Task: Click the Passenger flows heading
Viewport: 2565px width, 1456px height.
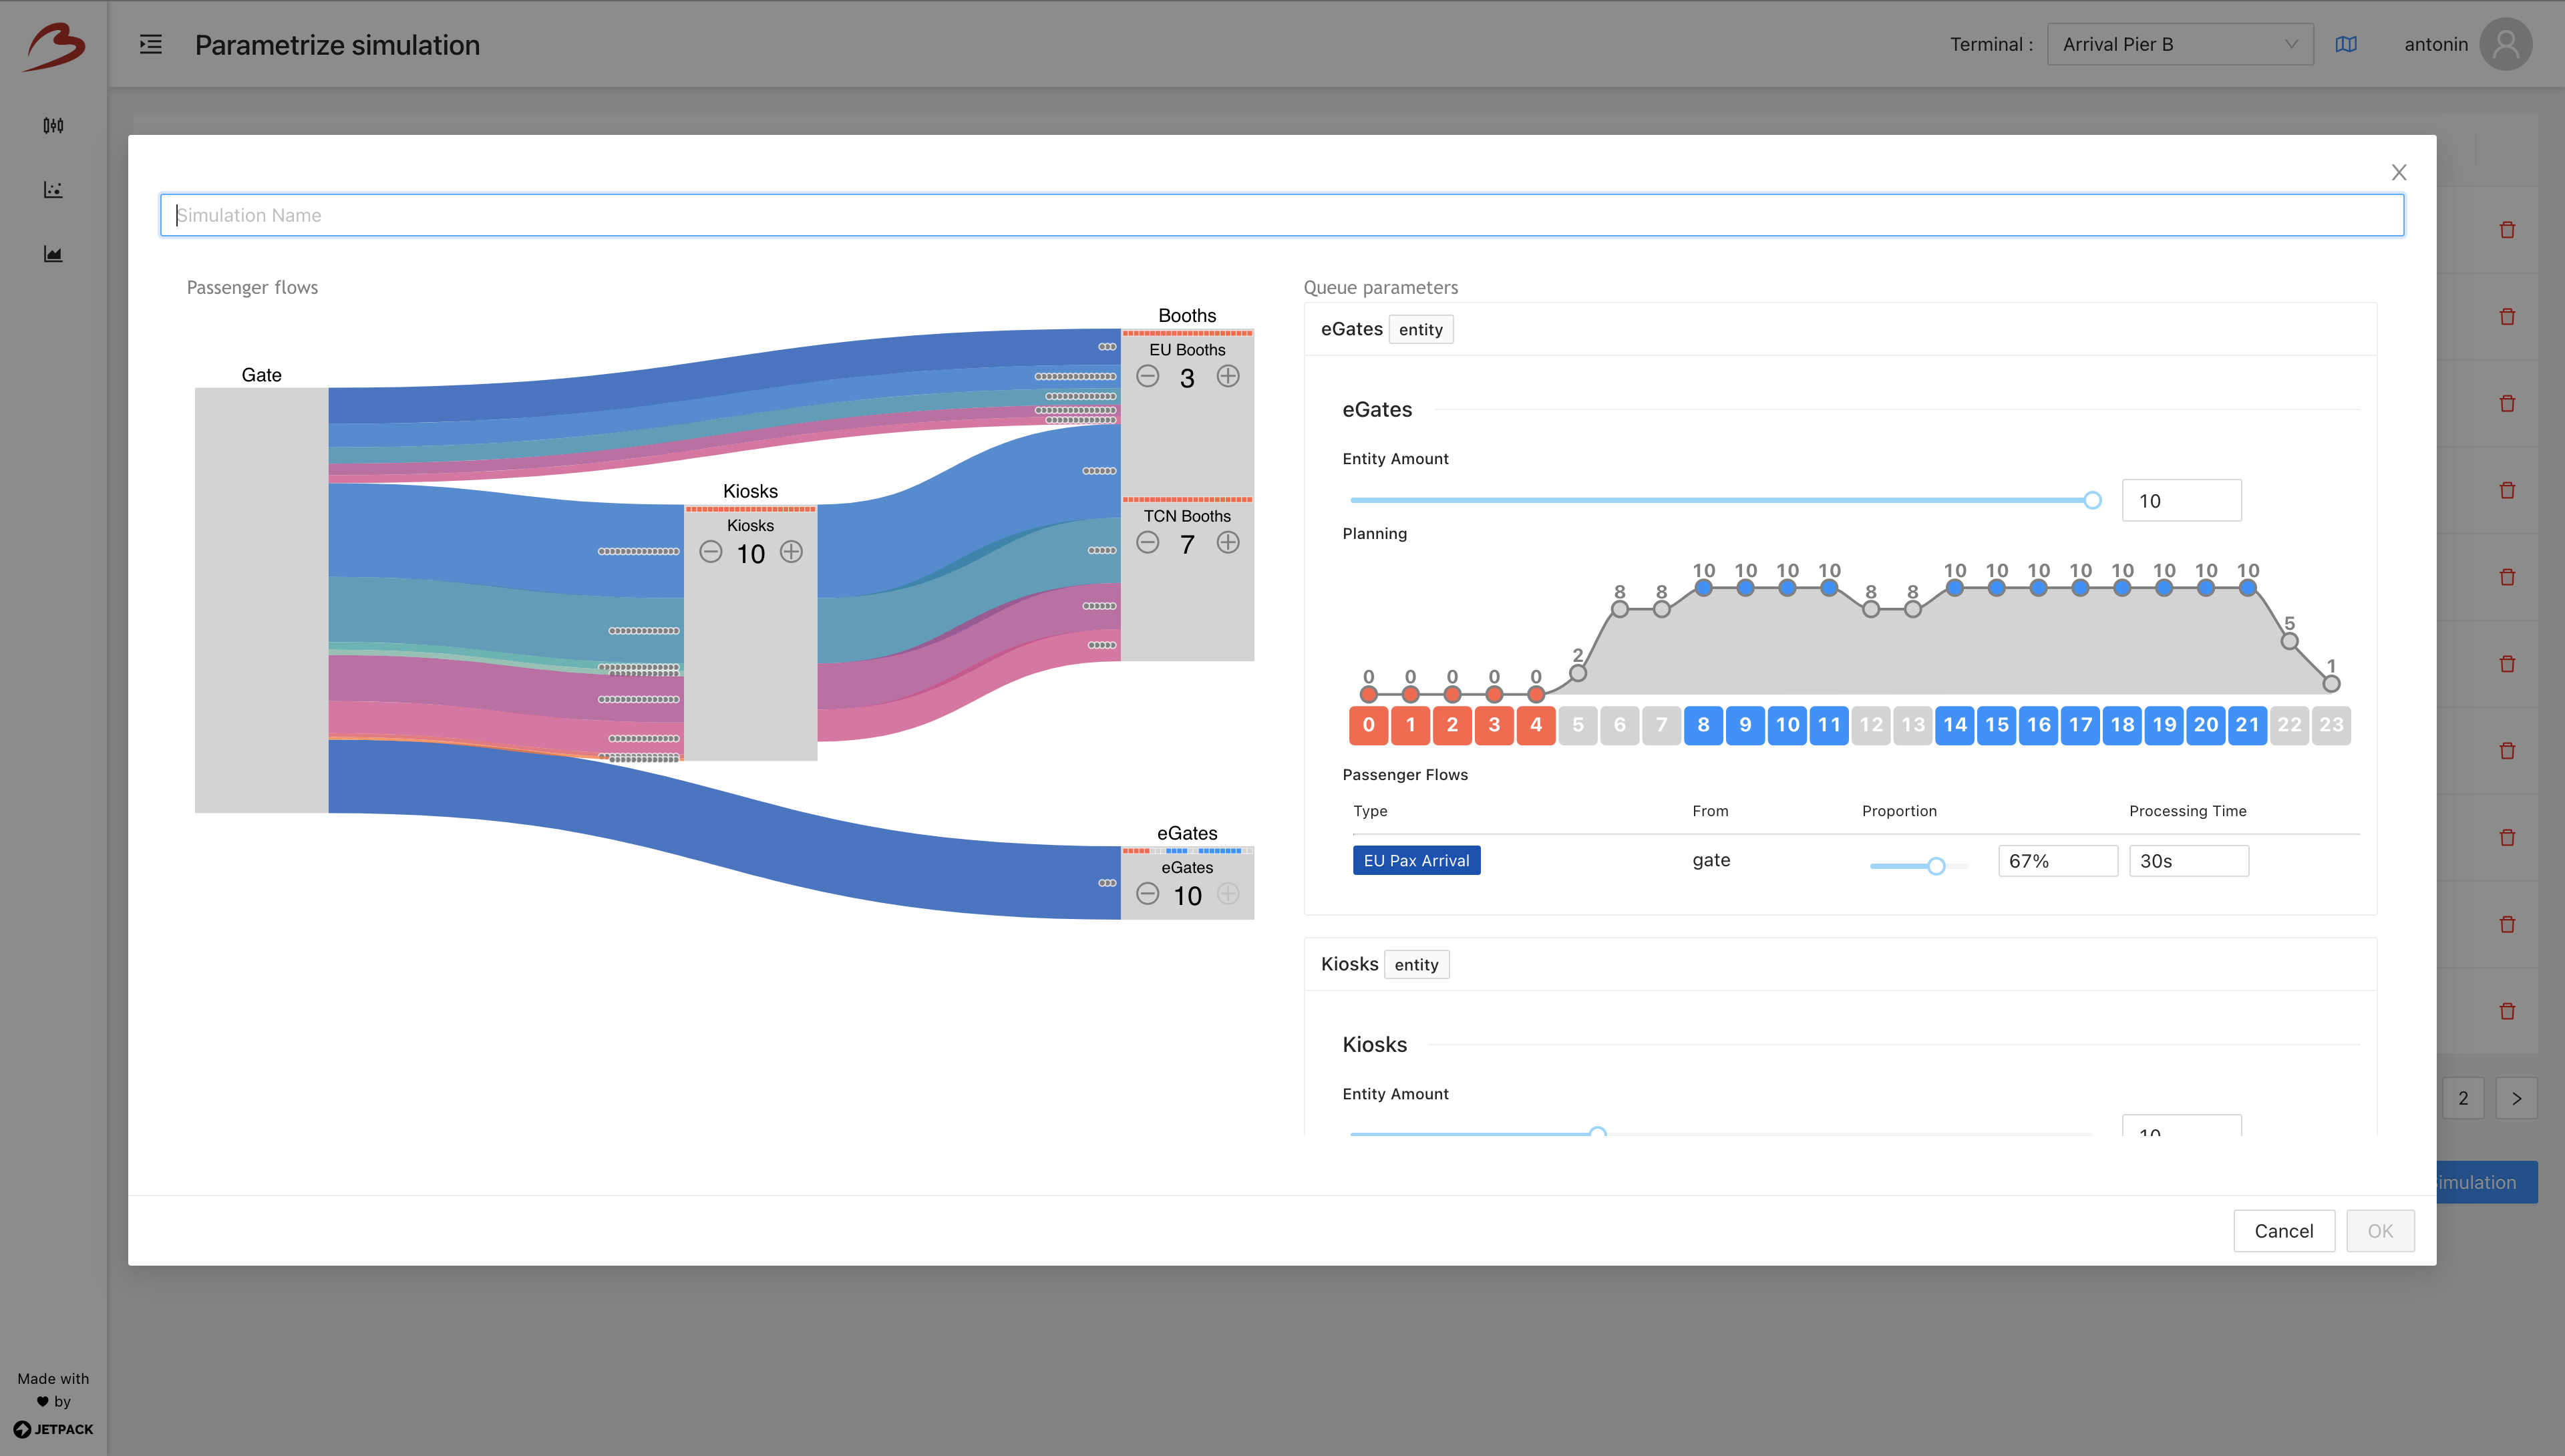Action: (252, 287)
